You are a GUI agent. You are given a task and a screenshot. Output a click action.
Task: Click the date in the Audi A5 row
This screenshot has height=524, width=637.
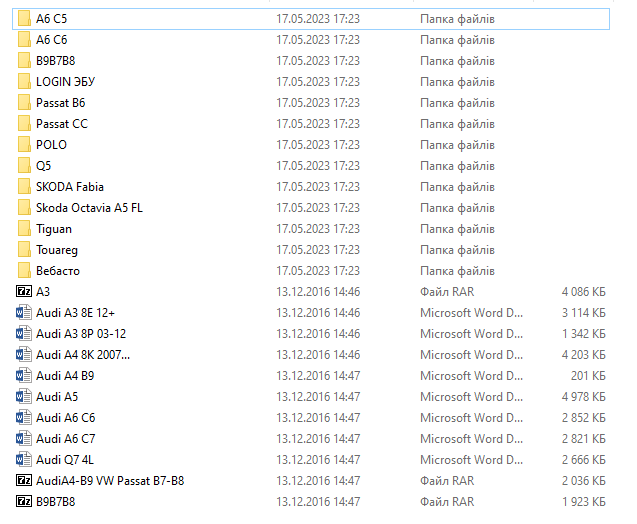pos(318,397)
